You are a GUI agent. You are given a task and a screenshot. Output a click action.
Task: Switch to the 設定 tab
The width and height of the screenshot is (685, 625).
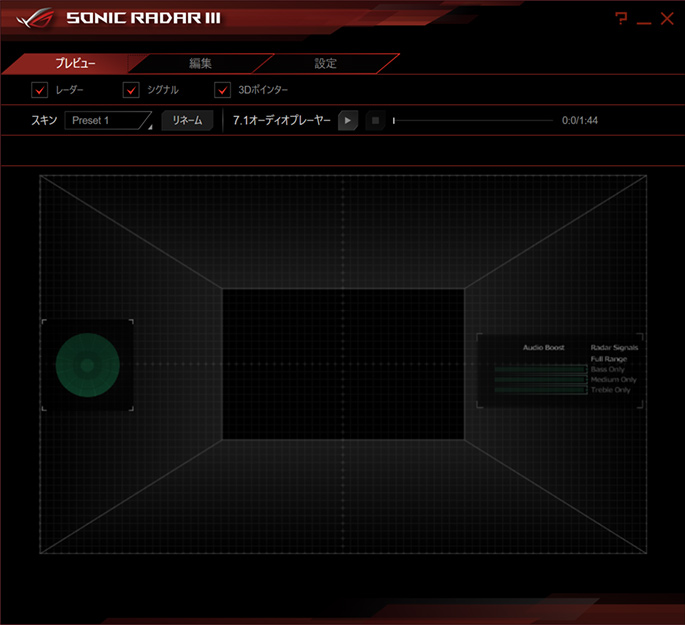[325, 63]
